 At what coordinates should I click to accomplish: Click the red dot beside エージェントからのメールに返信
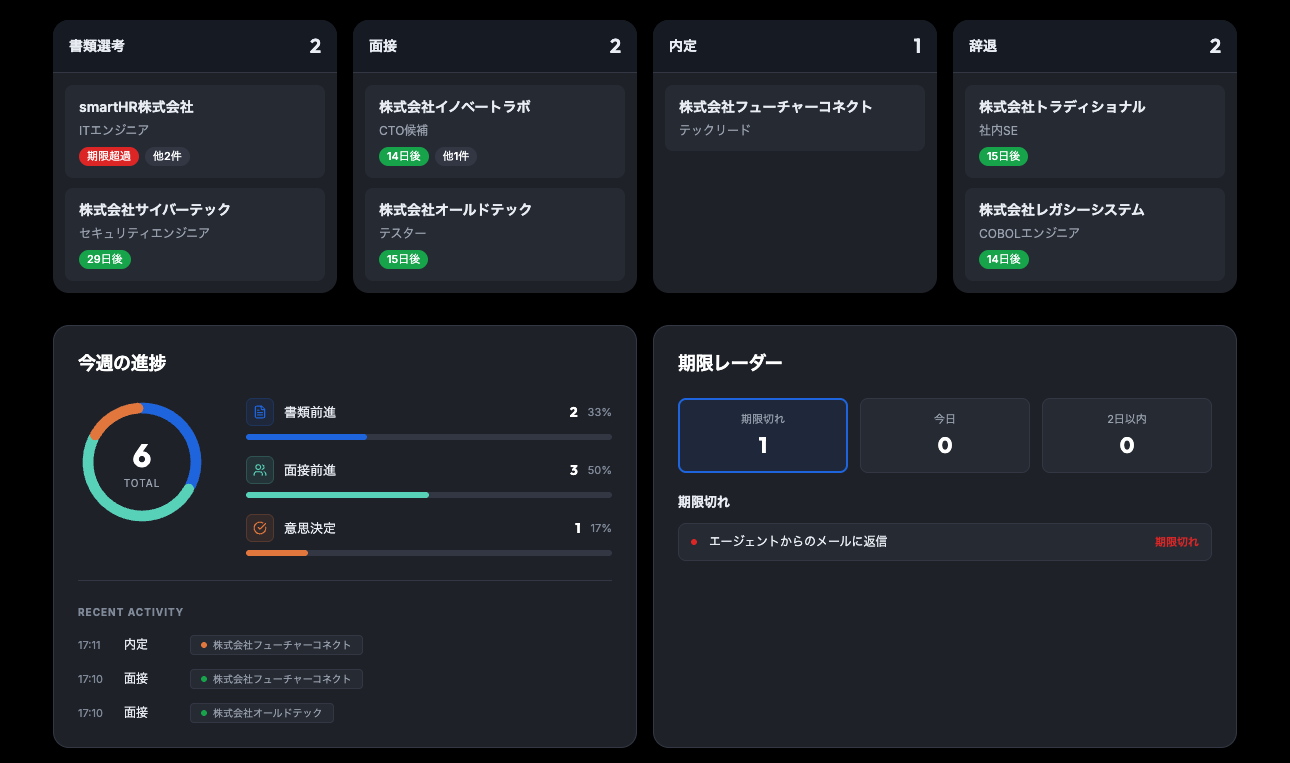click(694, 542)
